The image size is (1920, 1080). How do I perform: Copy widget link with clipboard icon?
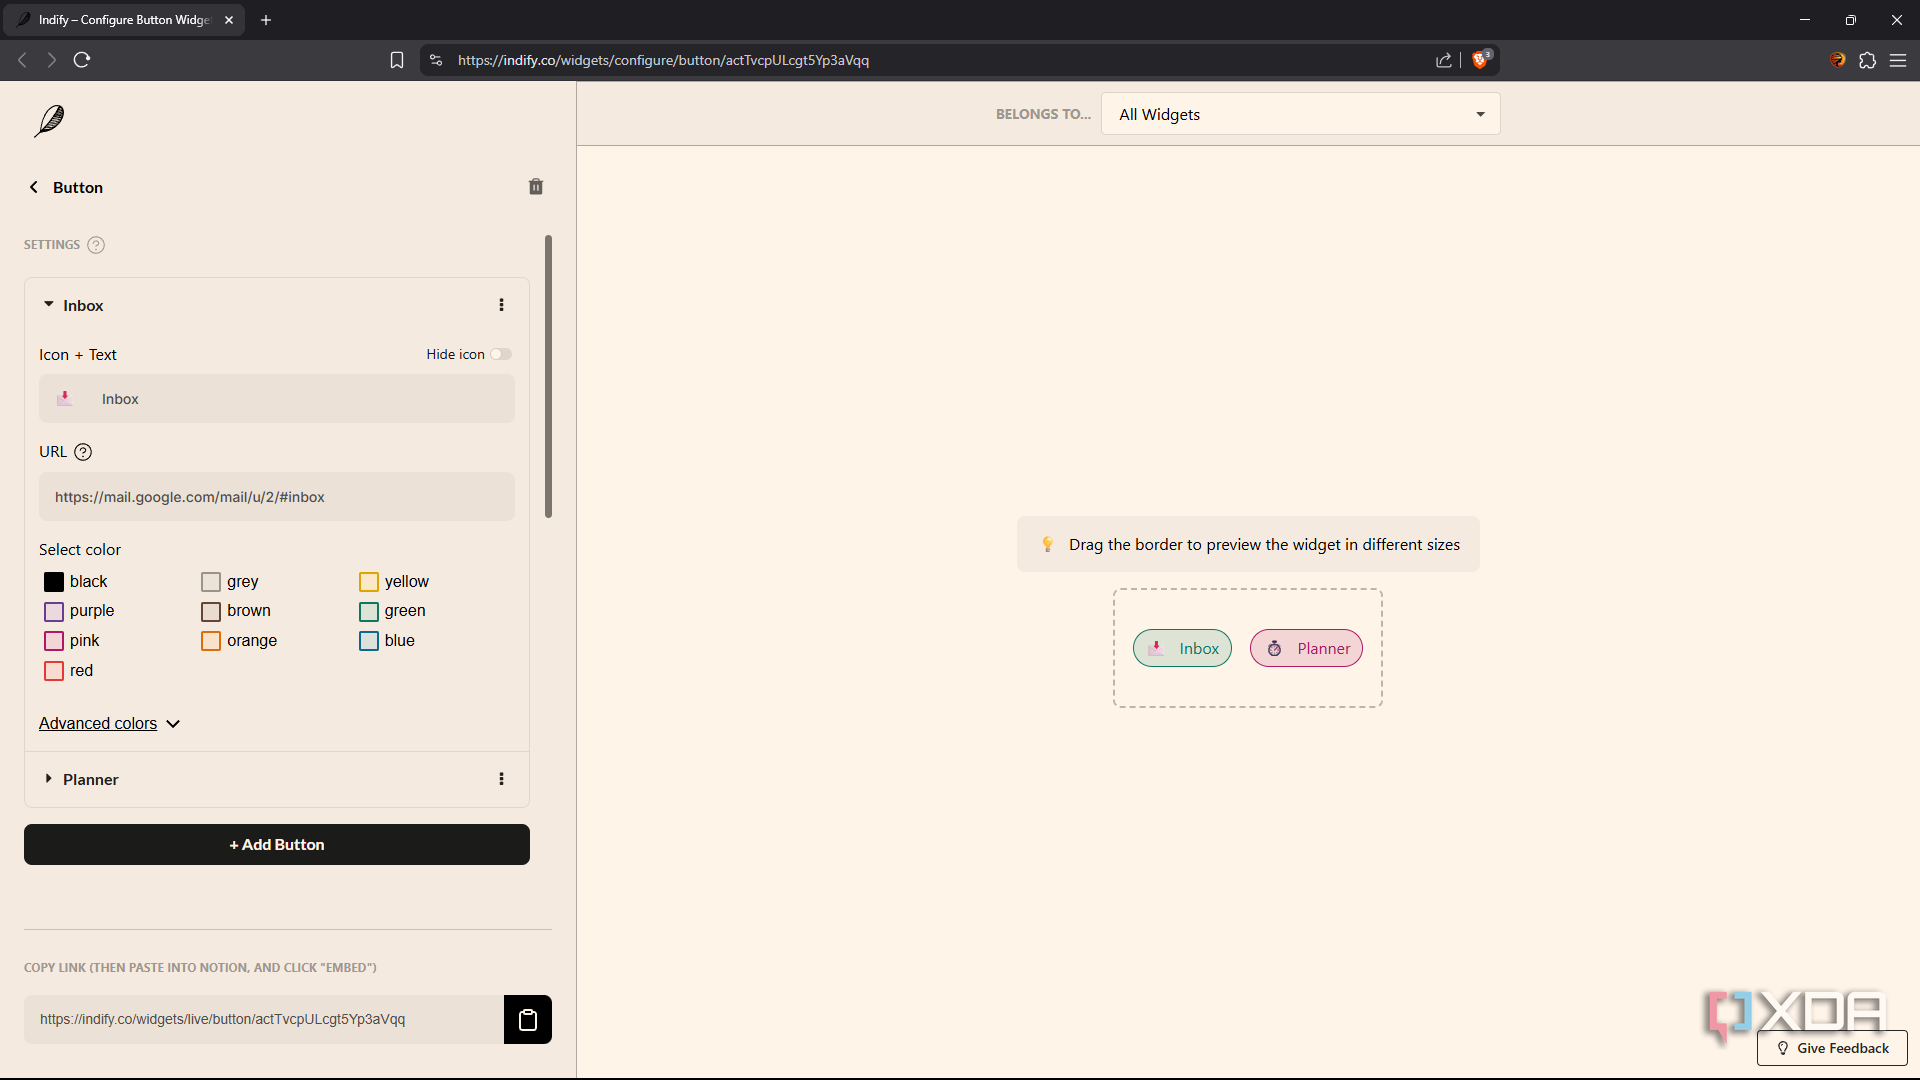click(x=528, y=1019)
